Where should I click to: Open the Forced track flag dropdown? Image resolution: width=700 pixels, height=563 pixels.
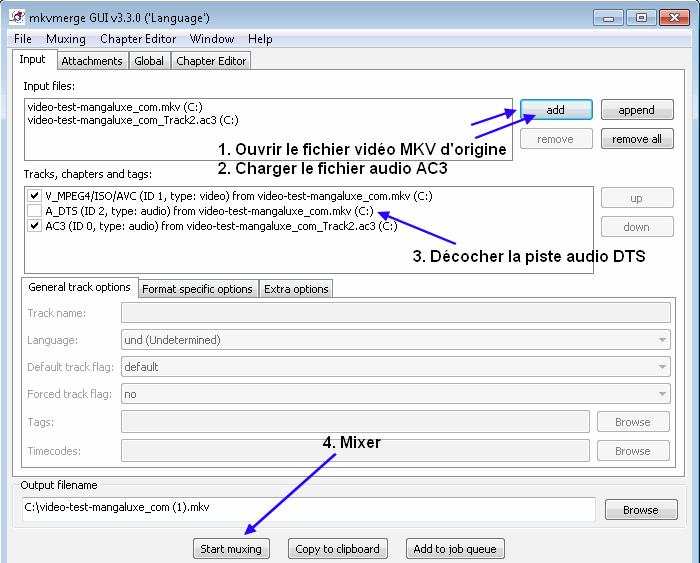[x=395, y=394]
